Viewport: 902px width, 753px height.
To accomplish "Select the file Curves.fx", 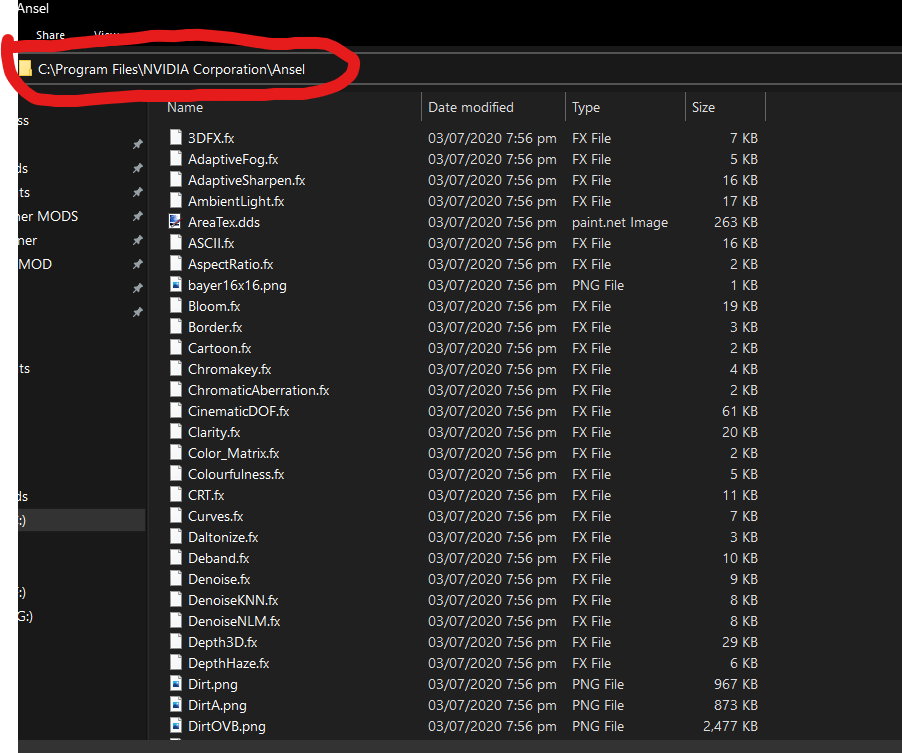I will (216, 516).
